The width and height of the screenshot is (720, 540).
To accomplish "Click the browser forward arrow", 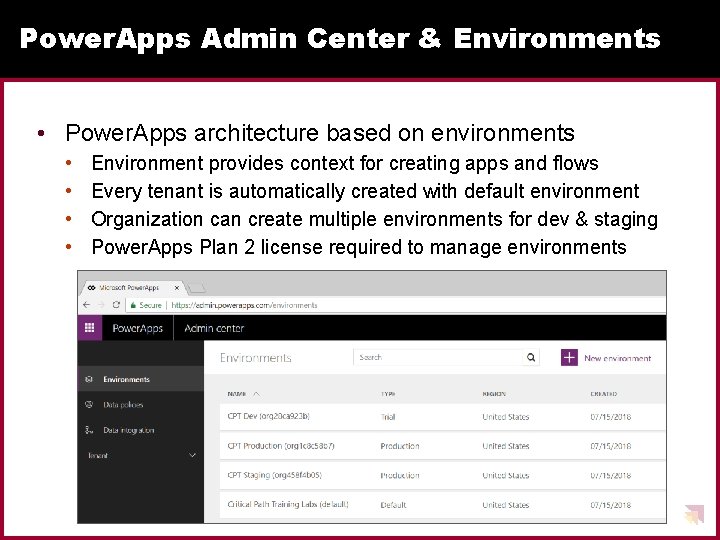I will coord(101,305).
